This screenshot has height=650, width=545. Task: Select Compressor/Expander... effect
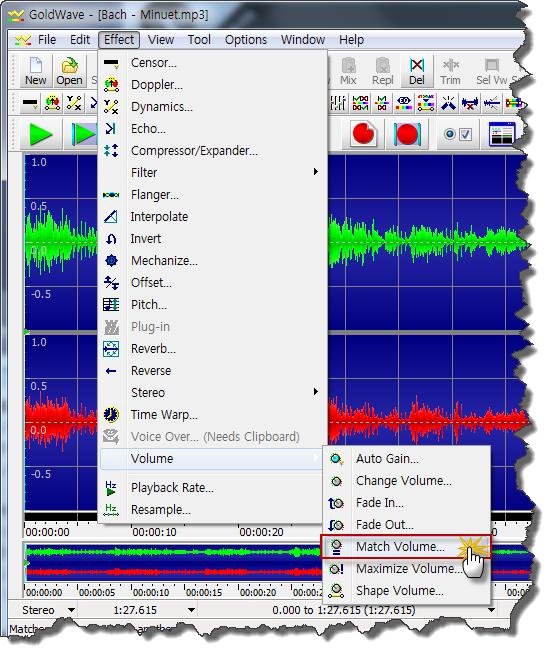pyautogui.click(x=212, y=151)
